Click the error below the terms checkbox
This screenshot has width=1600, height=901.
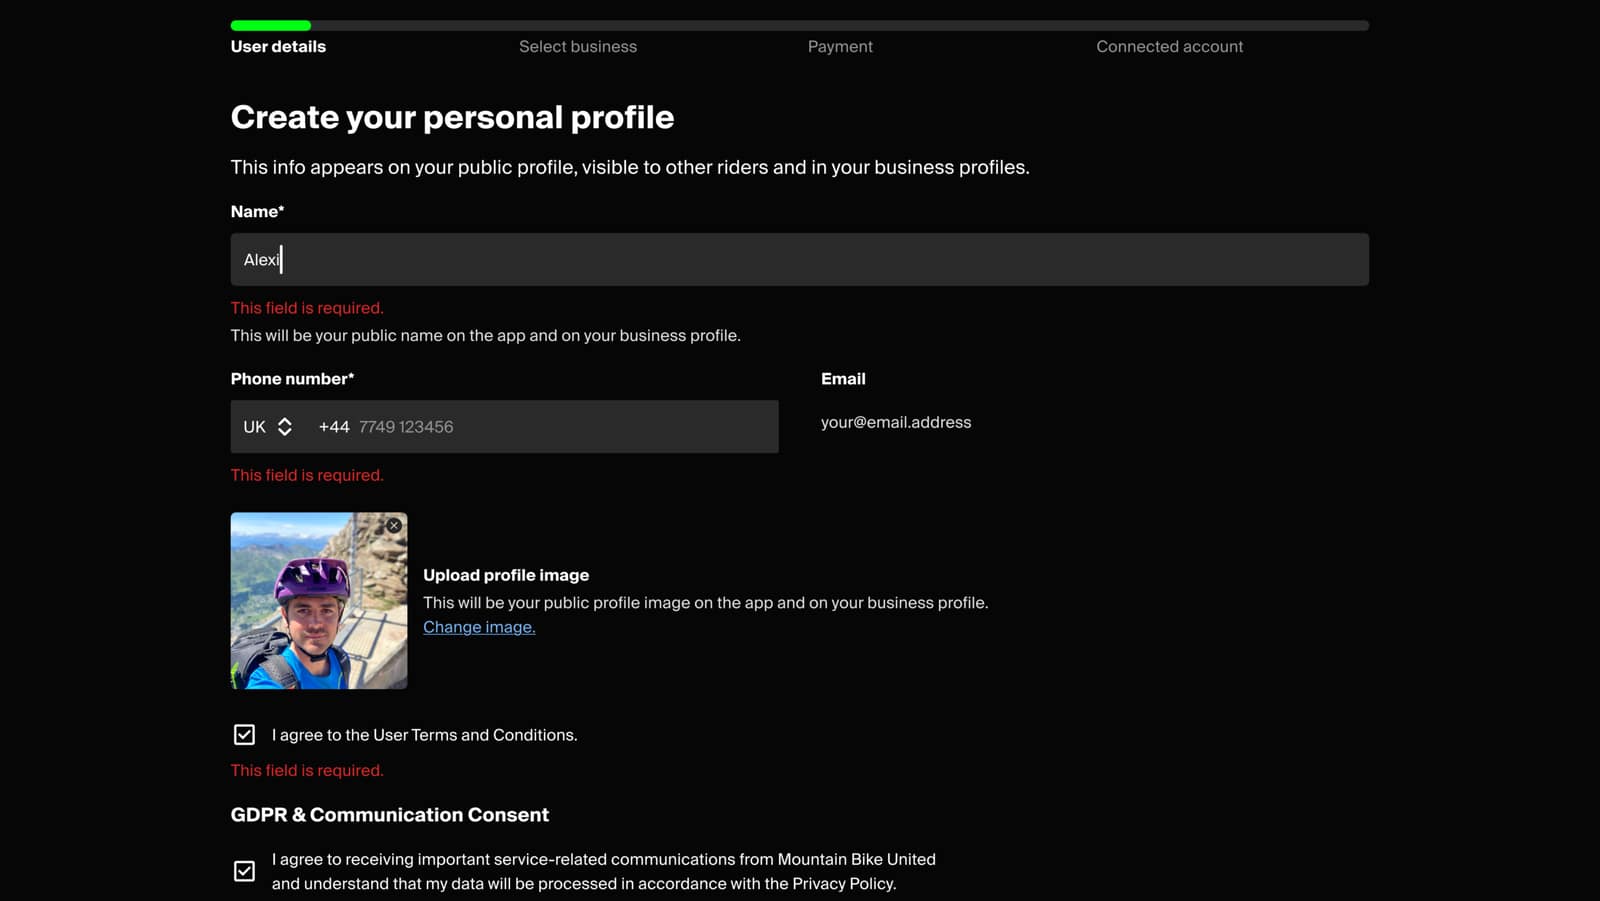click(x=307, y=771)
